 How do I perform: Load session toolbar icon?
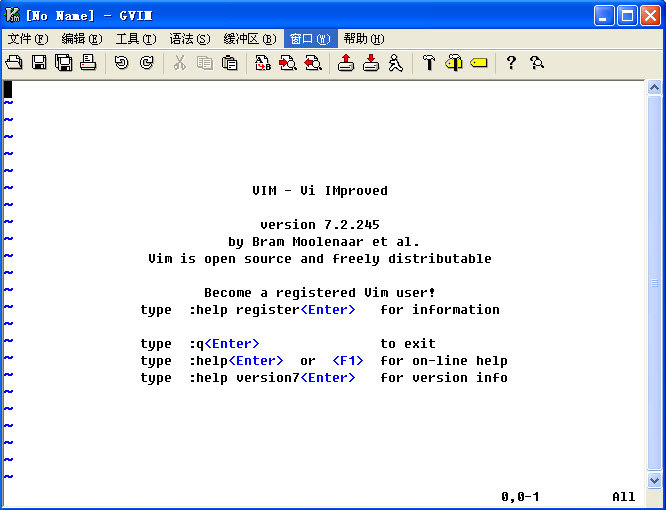[346, 63]
